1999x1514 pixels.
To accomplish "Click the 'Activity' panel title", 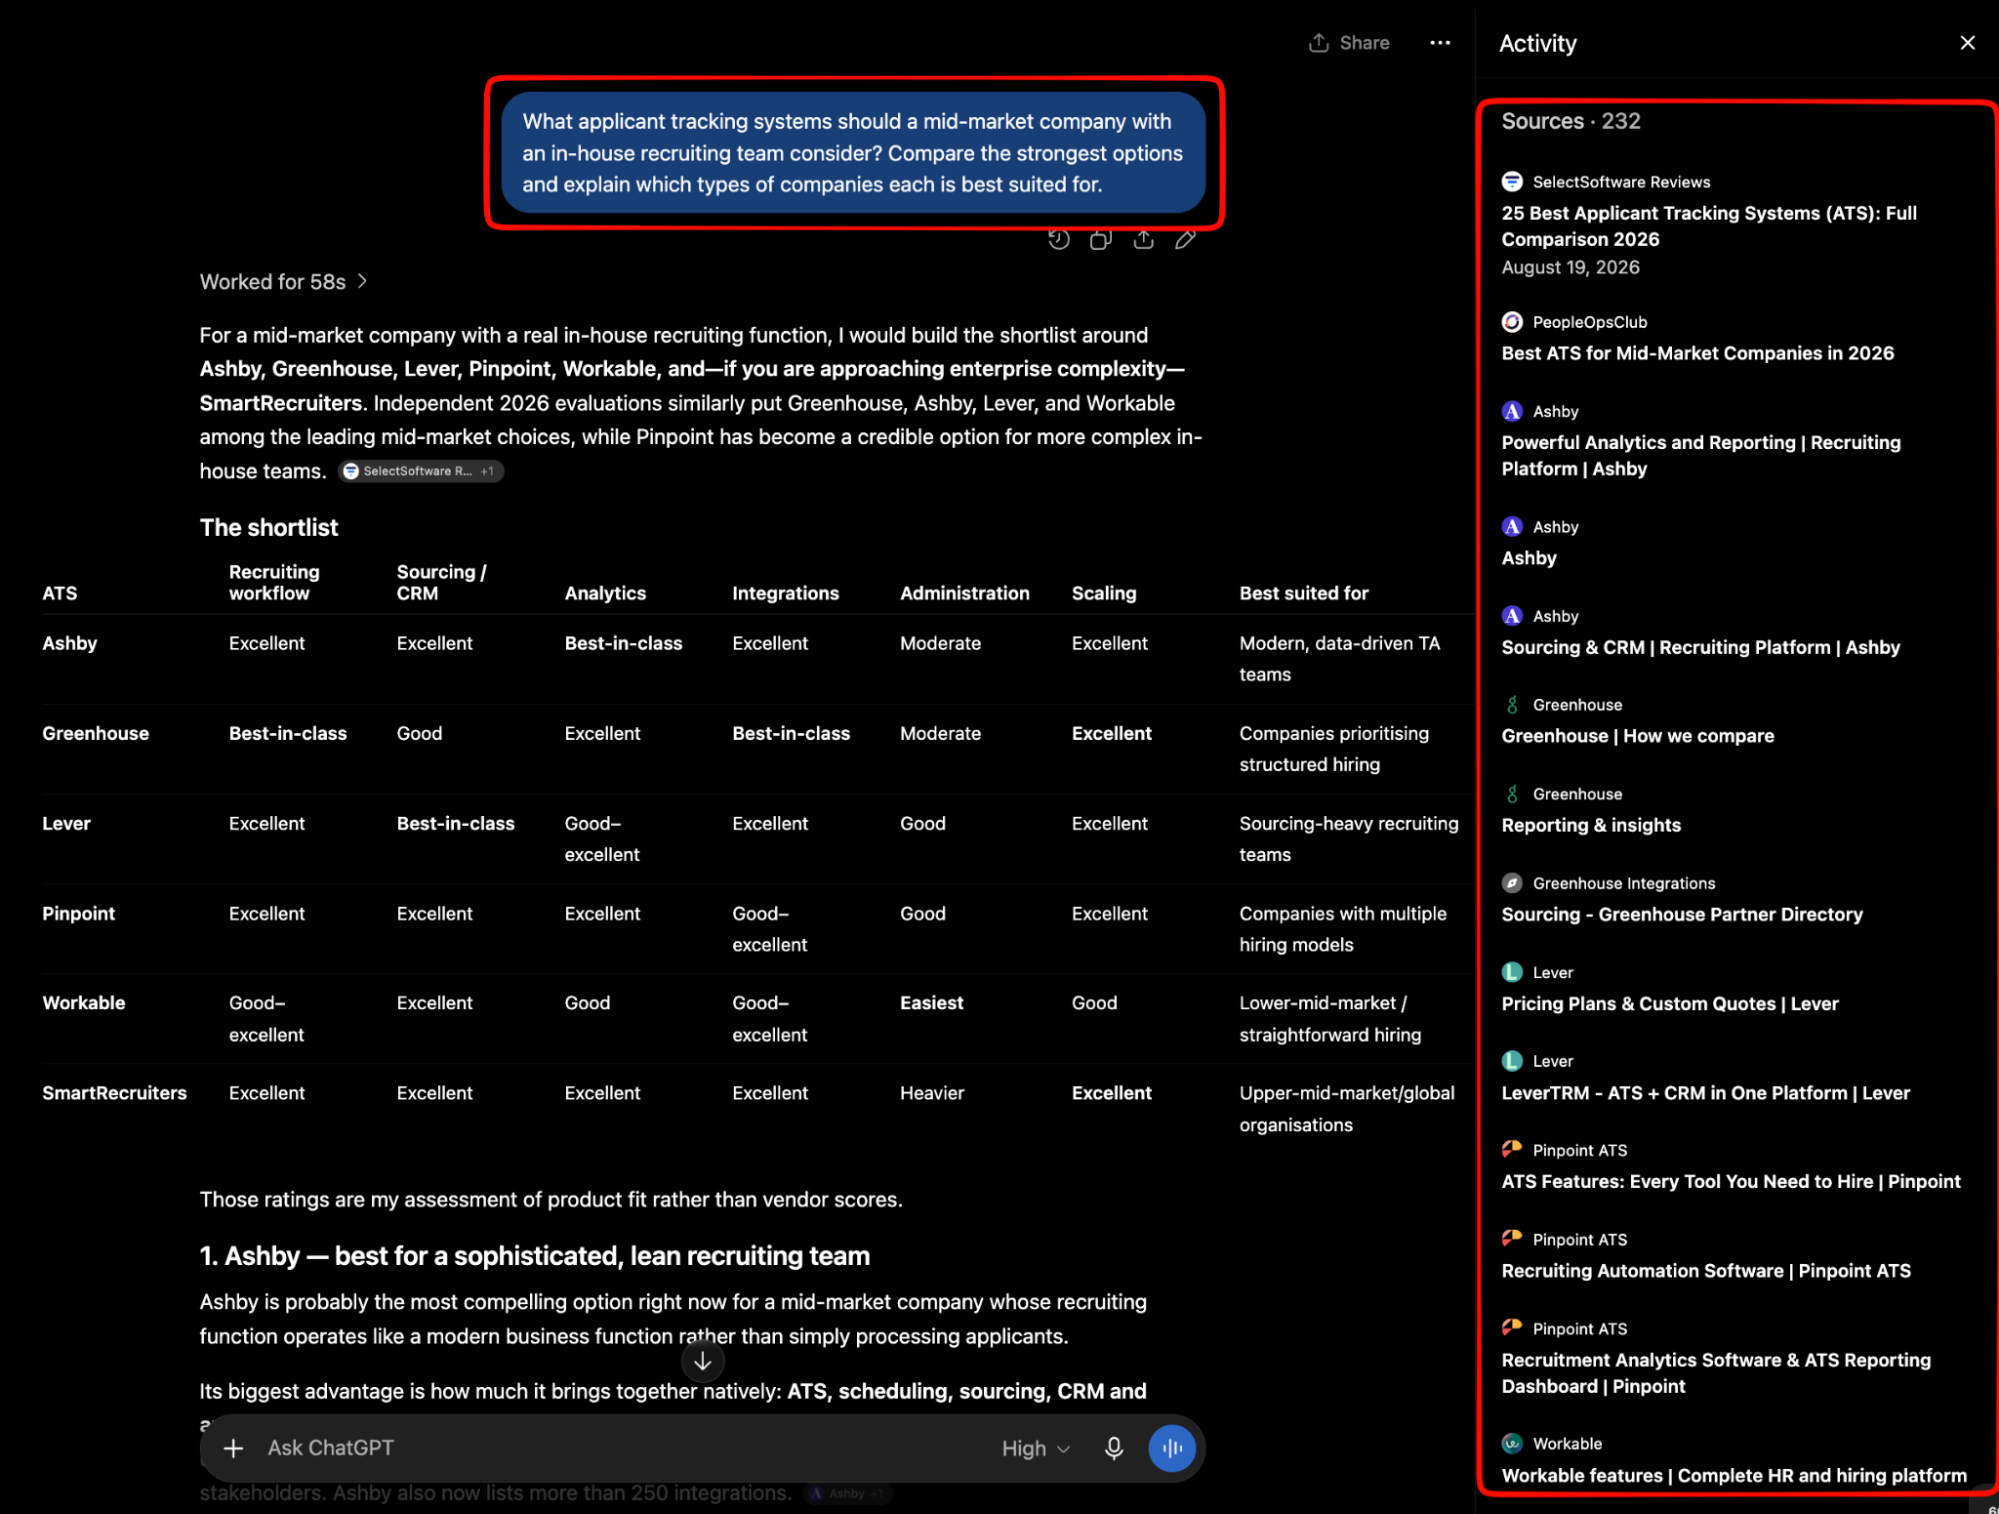I will coord(1537,43).
